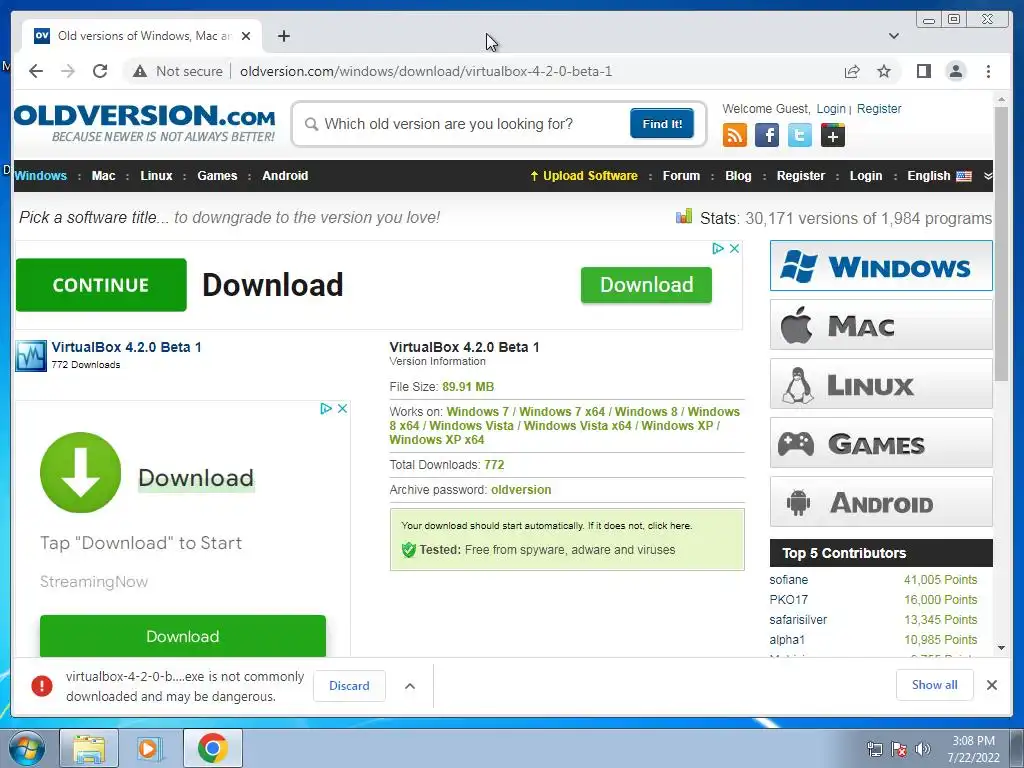Open Windows Explorer from the taskbar
This screenshot has width=1024, height=768.
[x=89, y=748]
